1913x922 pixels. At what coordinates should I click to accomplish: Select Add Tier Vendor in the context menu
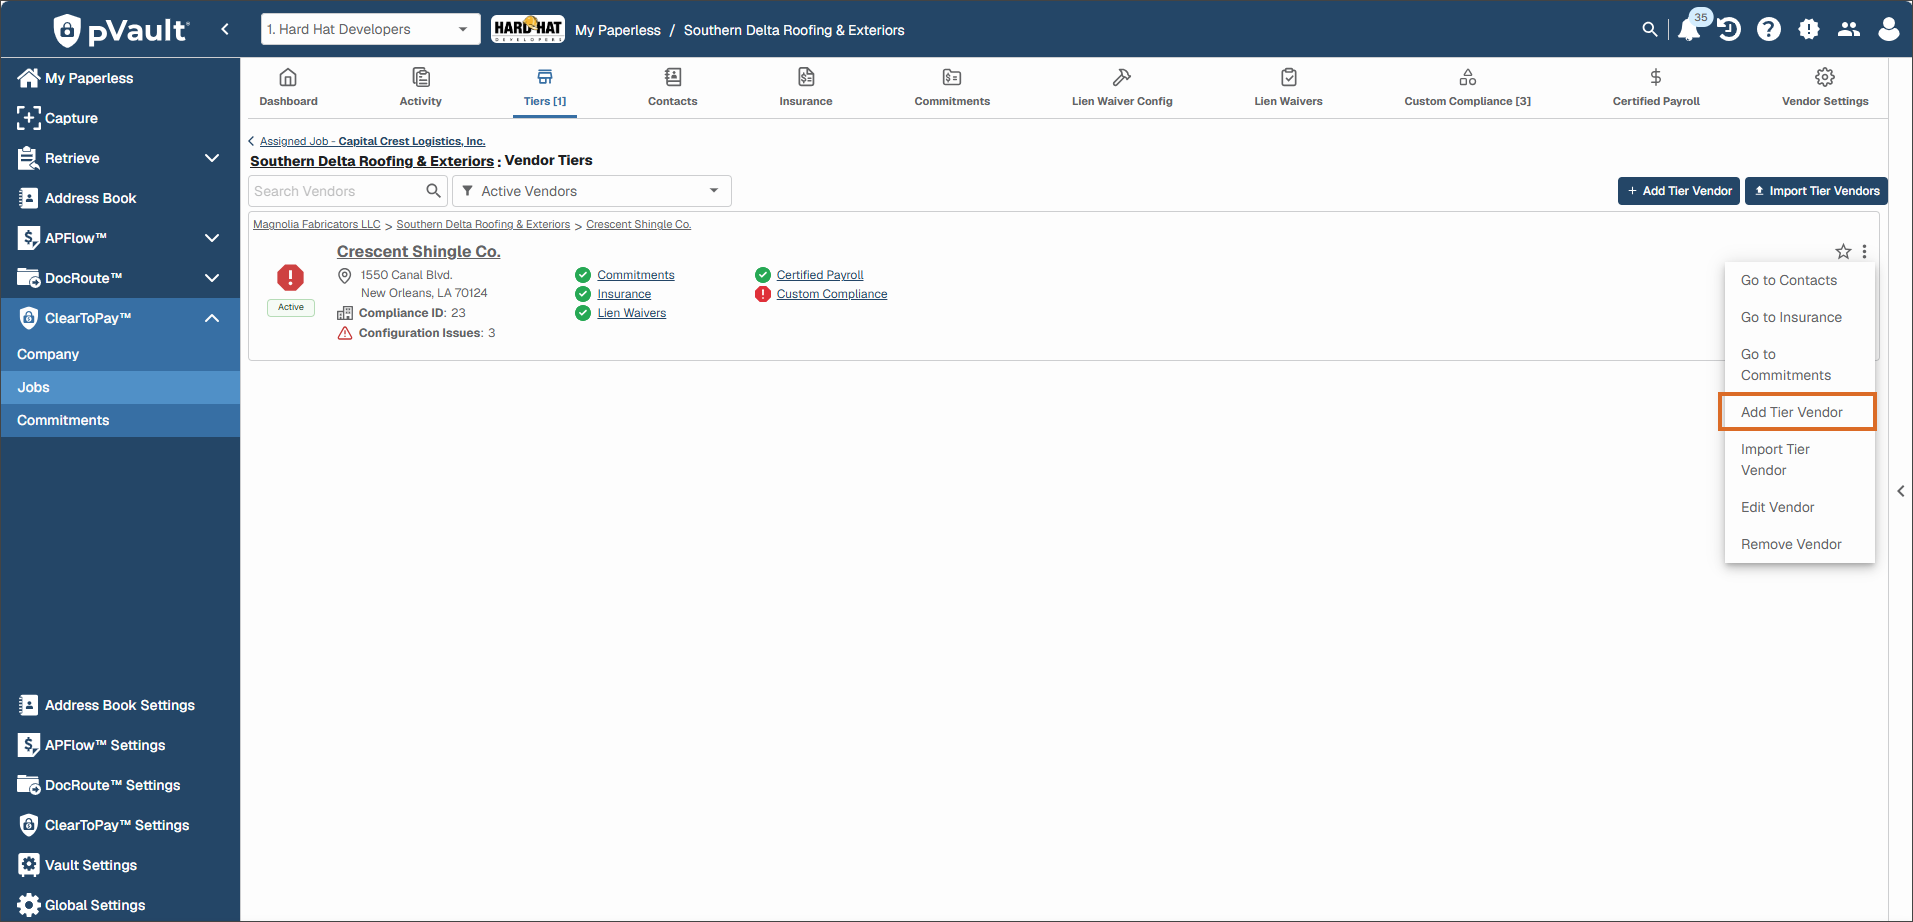1798,412
